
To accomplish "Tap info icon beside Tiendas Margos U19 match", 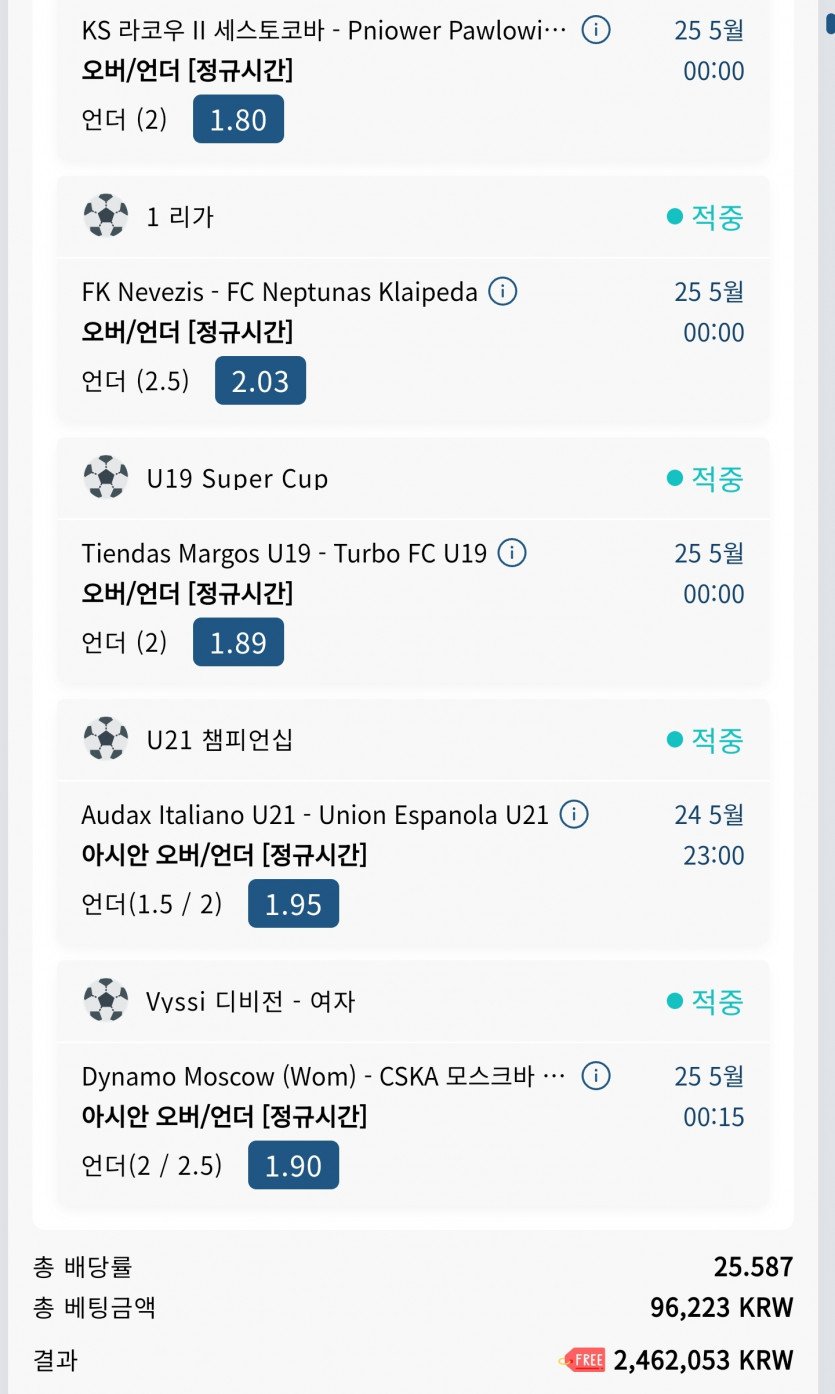I will tap(512, 553).
